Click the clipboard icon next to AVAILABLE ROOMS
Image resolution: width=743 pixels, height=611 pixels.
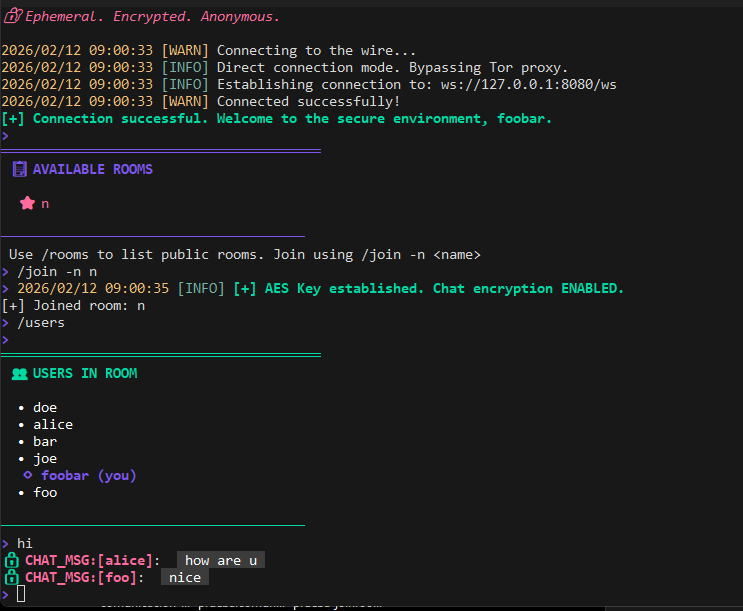click(19, 170)
